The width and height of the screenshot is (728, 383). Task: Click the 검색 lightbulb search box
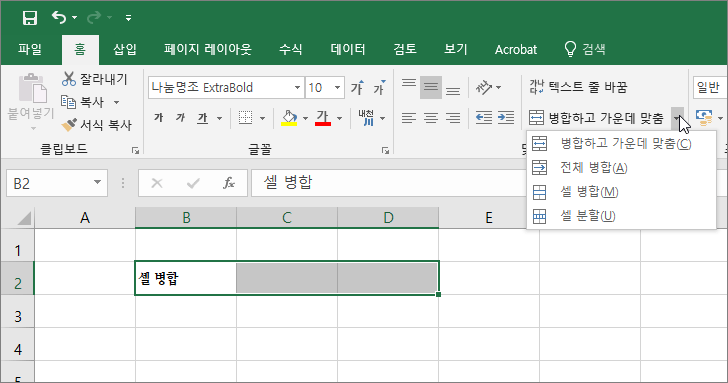point(585,49)
